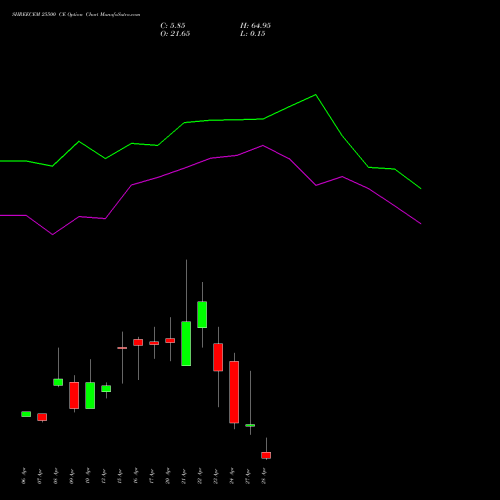The image size is (500, 500).
Task: Click the green candlestick for 22 Apr
Action: (x=202, y=315)
